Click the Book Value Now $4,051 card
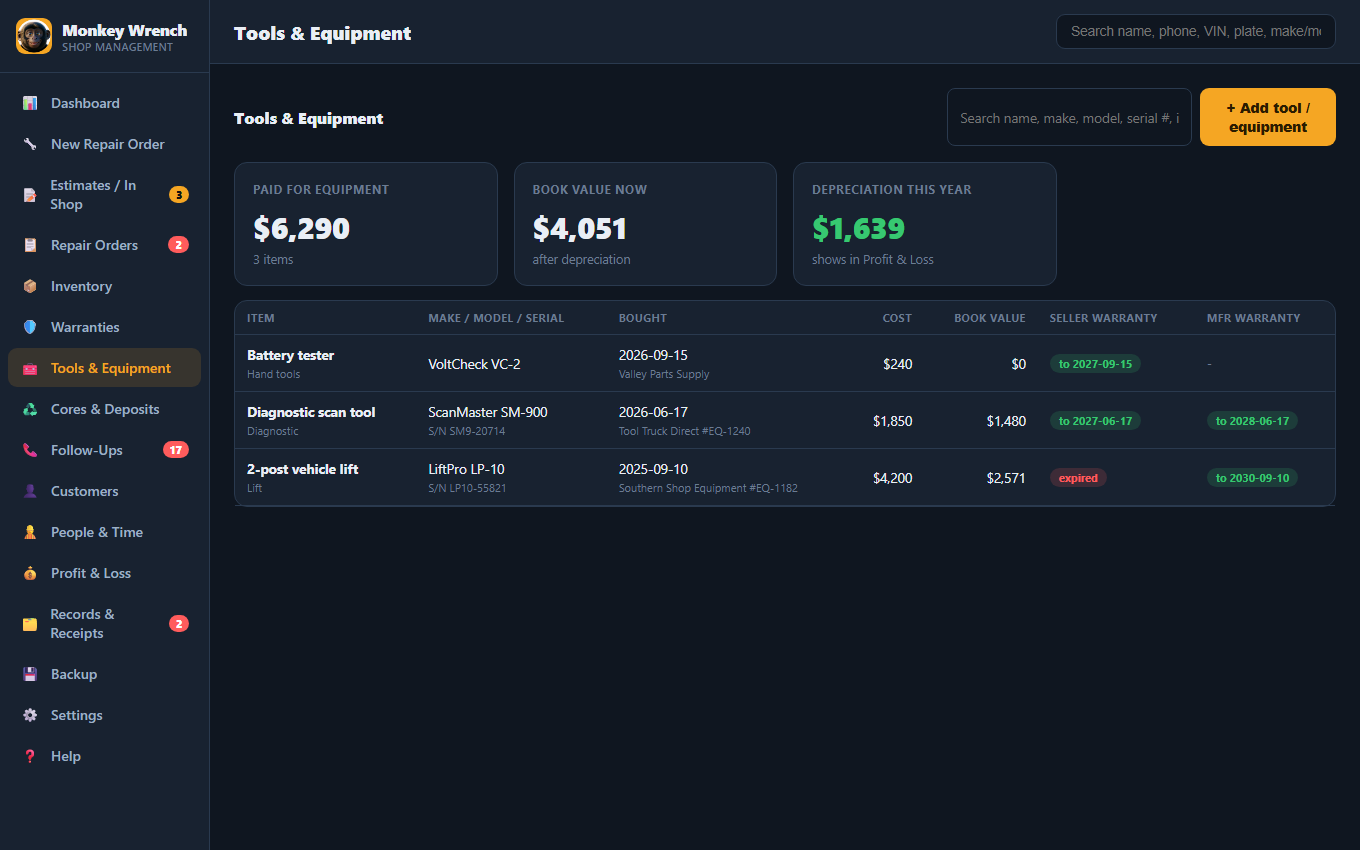 pyautogui.click(x=645, y=224)
